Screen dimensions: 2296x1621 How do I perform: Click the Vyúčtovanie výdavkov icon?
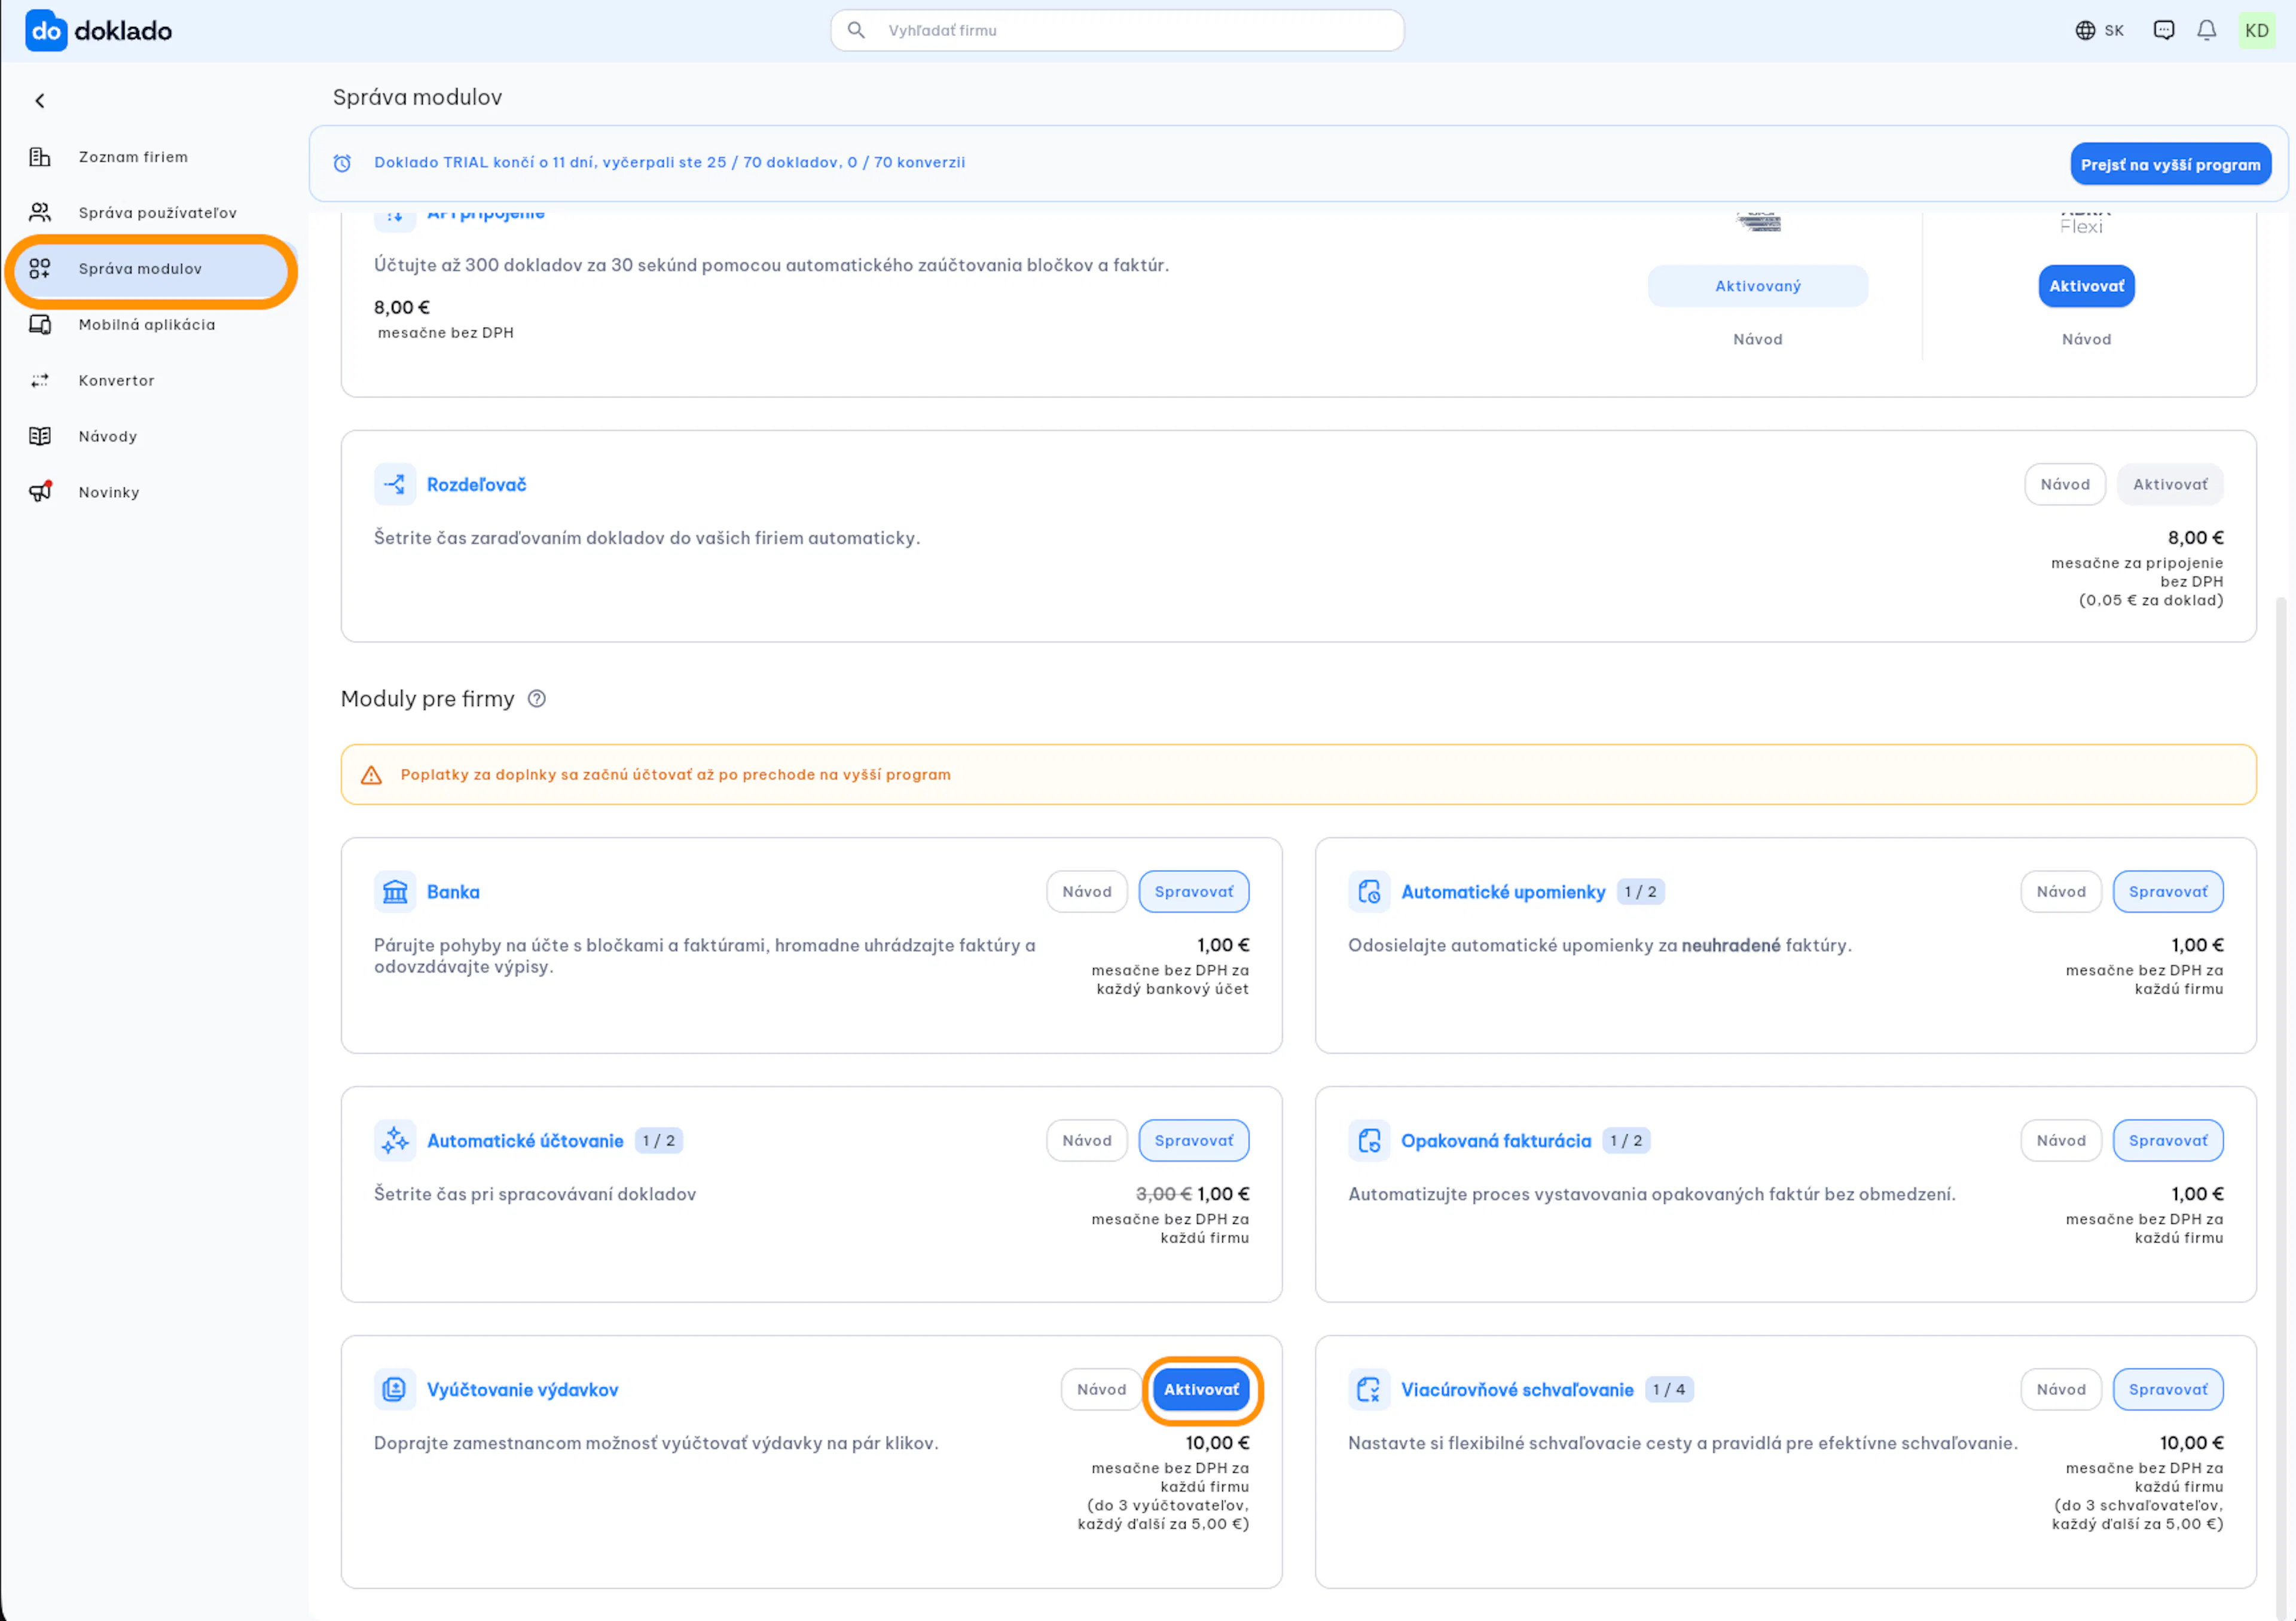click(x=395, y=1390)
